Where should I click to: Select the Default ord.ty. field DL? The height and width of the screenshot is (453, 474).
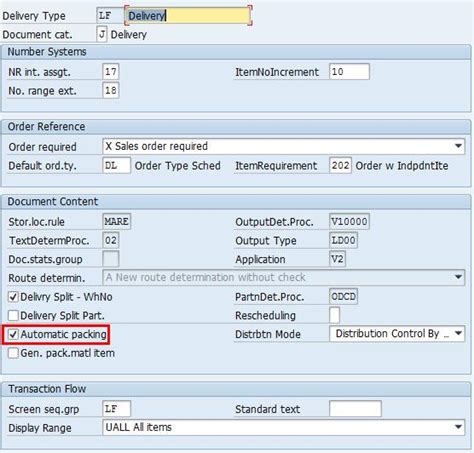[x=116, y=165]
